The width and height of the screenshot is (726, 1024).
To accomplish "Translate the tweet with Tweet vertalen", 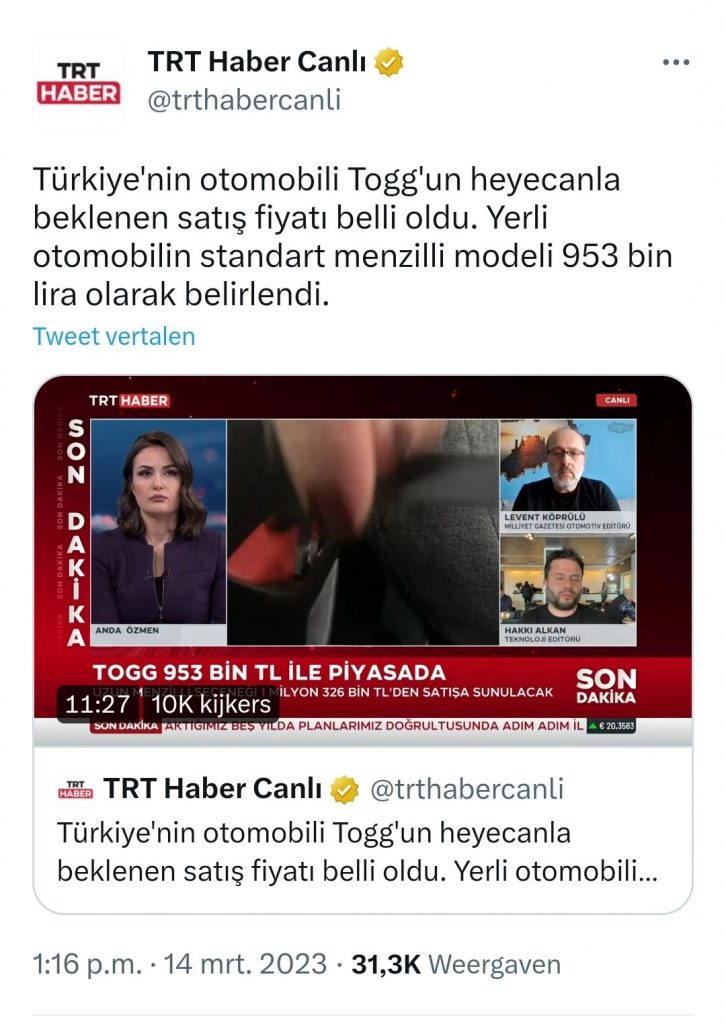I will tap(114, 336).
